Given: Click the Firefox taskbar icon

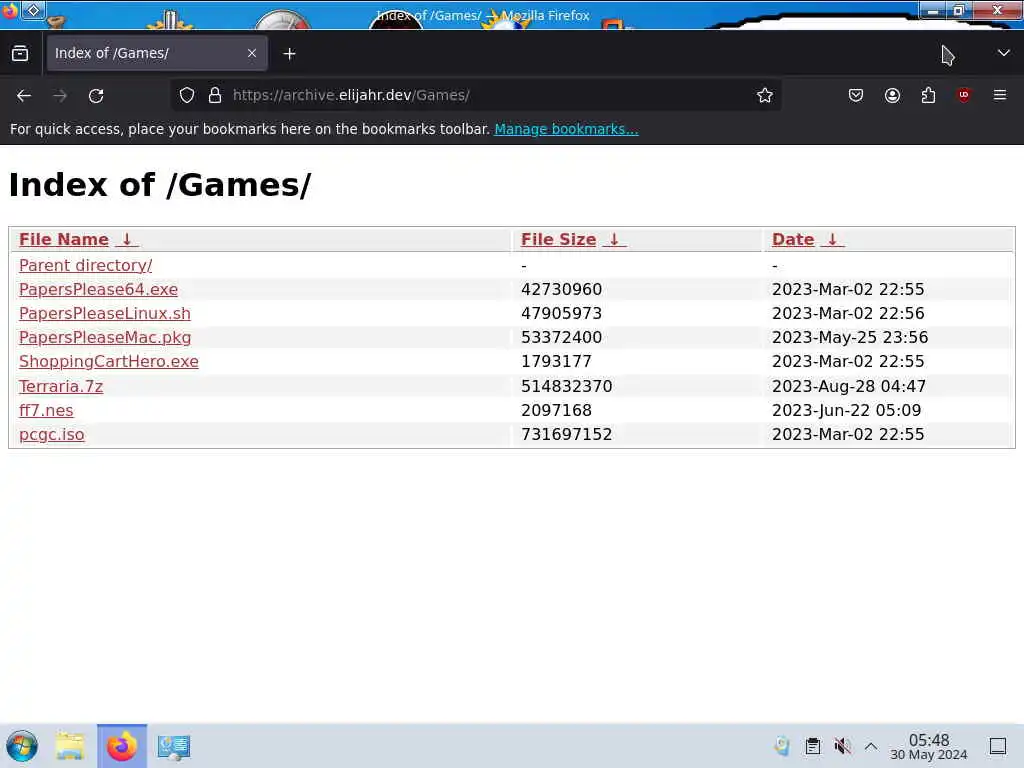Looking at the screenshot, I should point(122,746).
